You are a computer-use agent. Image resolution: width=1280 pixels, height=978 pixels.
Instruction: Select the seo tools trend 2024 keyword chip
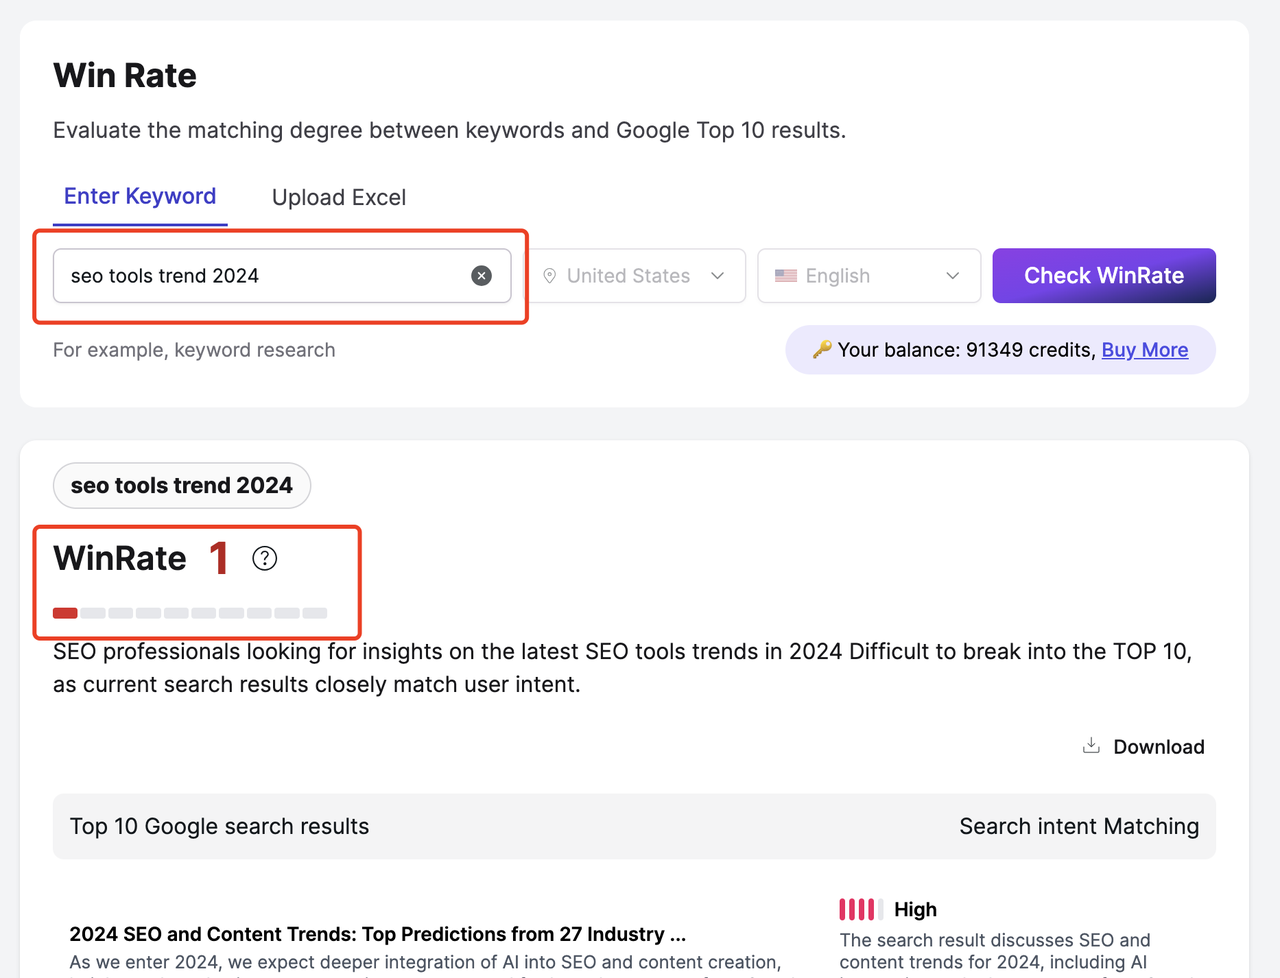coord(182,485)
